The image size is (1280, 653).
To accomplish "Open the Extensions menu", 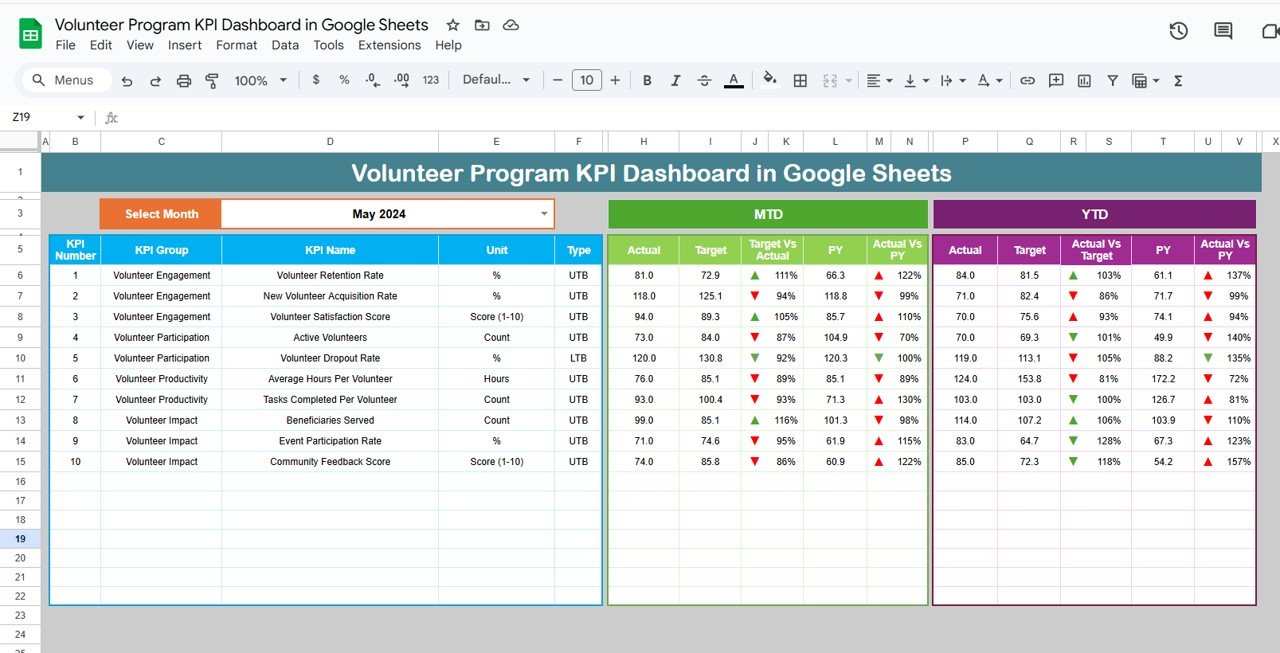I will click(389, 45).
